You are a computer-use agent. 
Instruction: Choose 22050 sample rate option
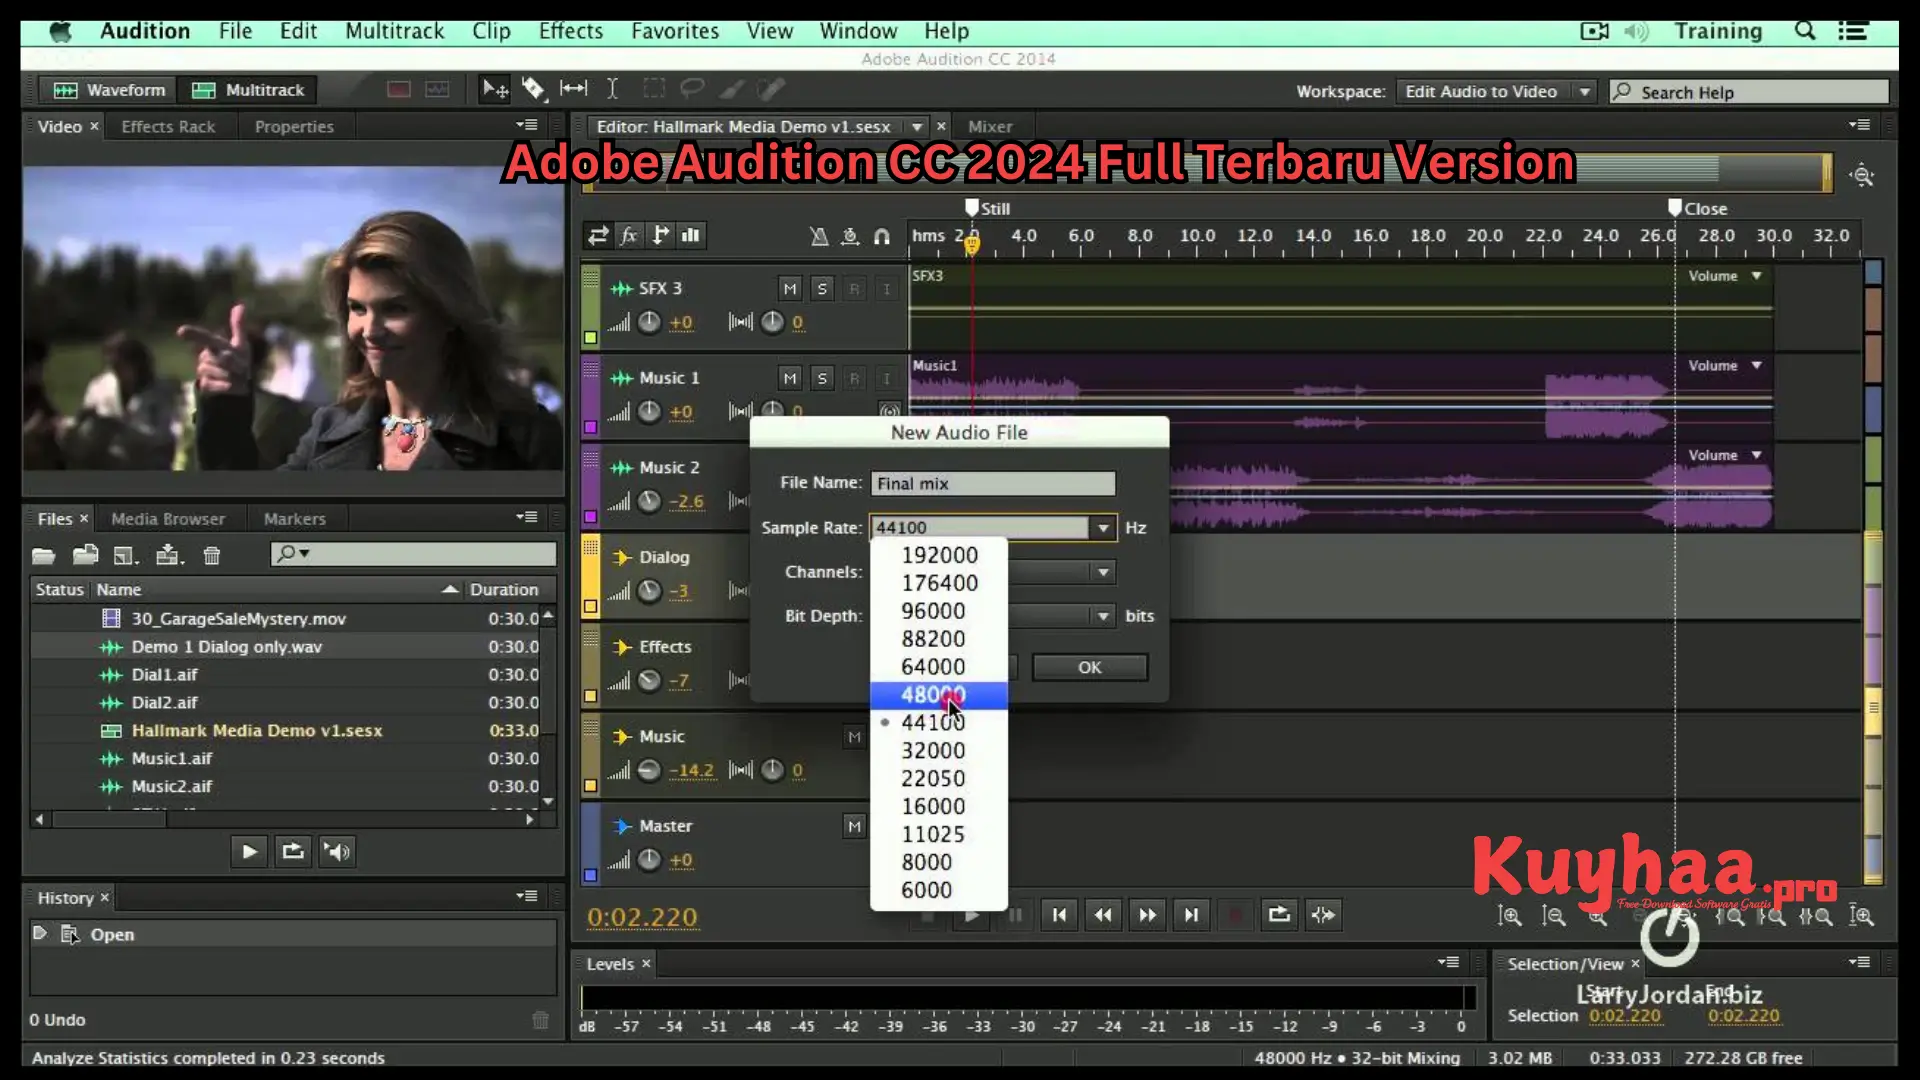[x=938, y=778]
